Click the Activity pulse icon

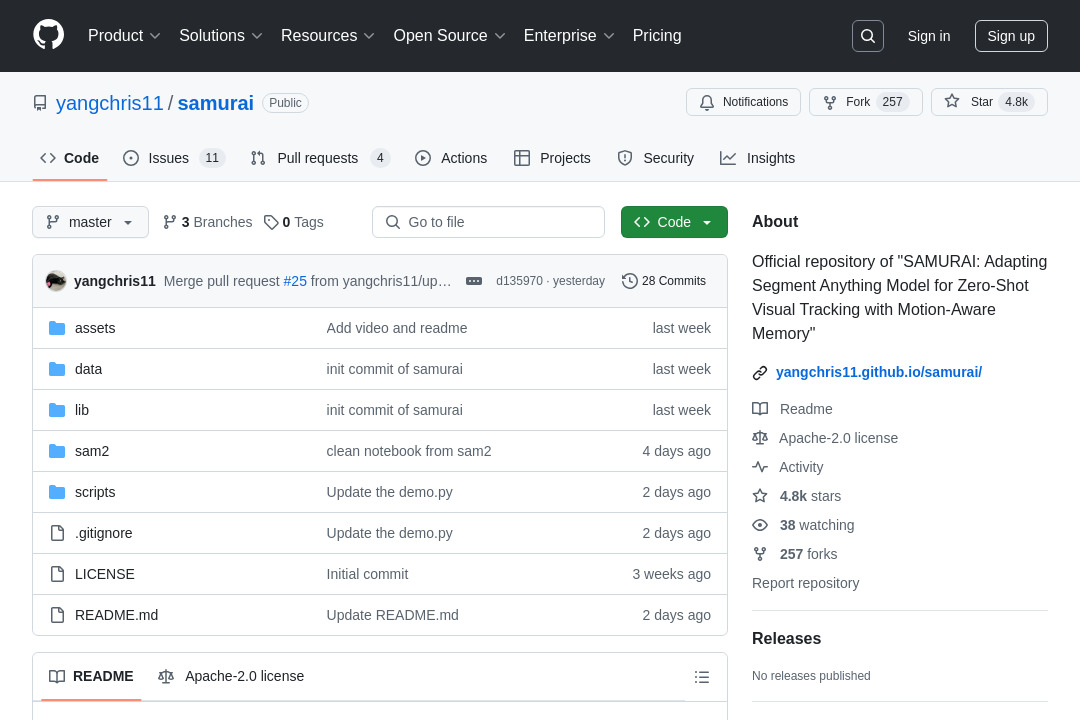tap(760, 467)
